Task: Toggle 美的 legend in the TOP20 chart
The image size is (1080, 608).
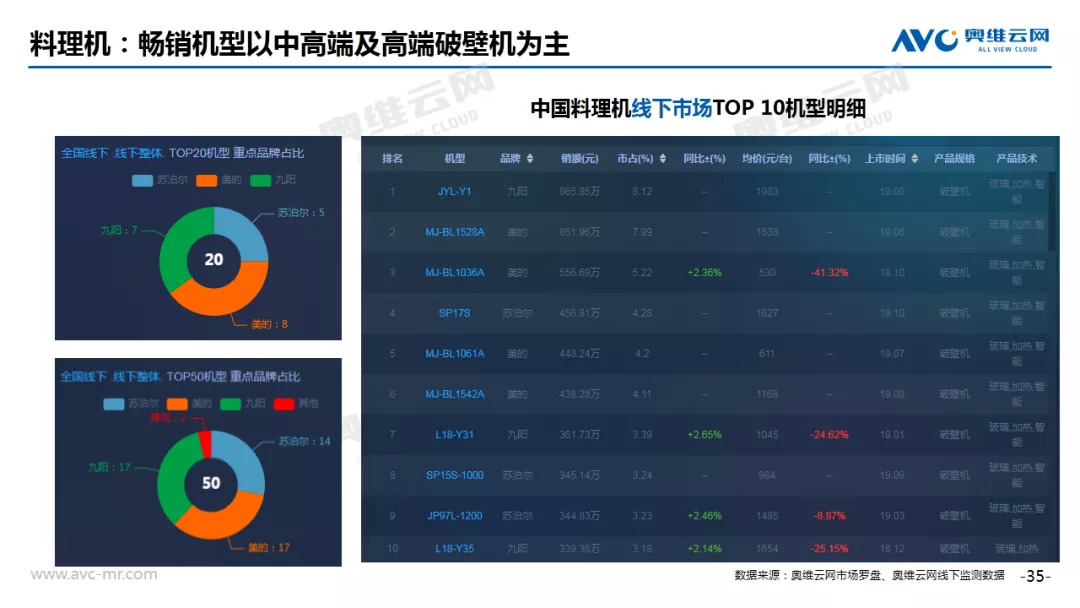Action: click(218, 180)
